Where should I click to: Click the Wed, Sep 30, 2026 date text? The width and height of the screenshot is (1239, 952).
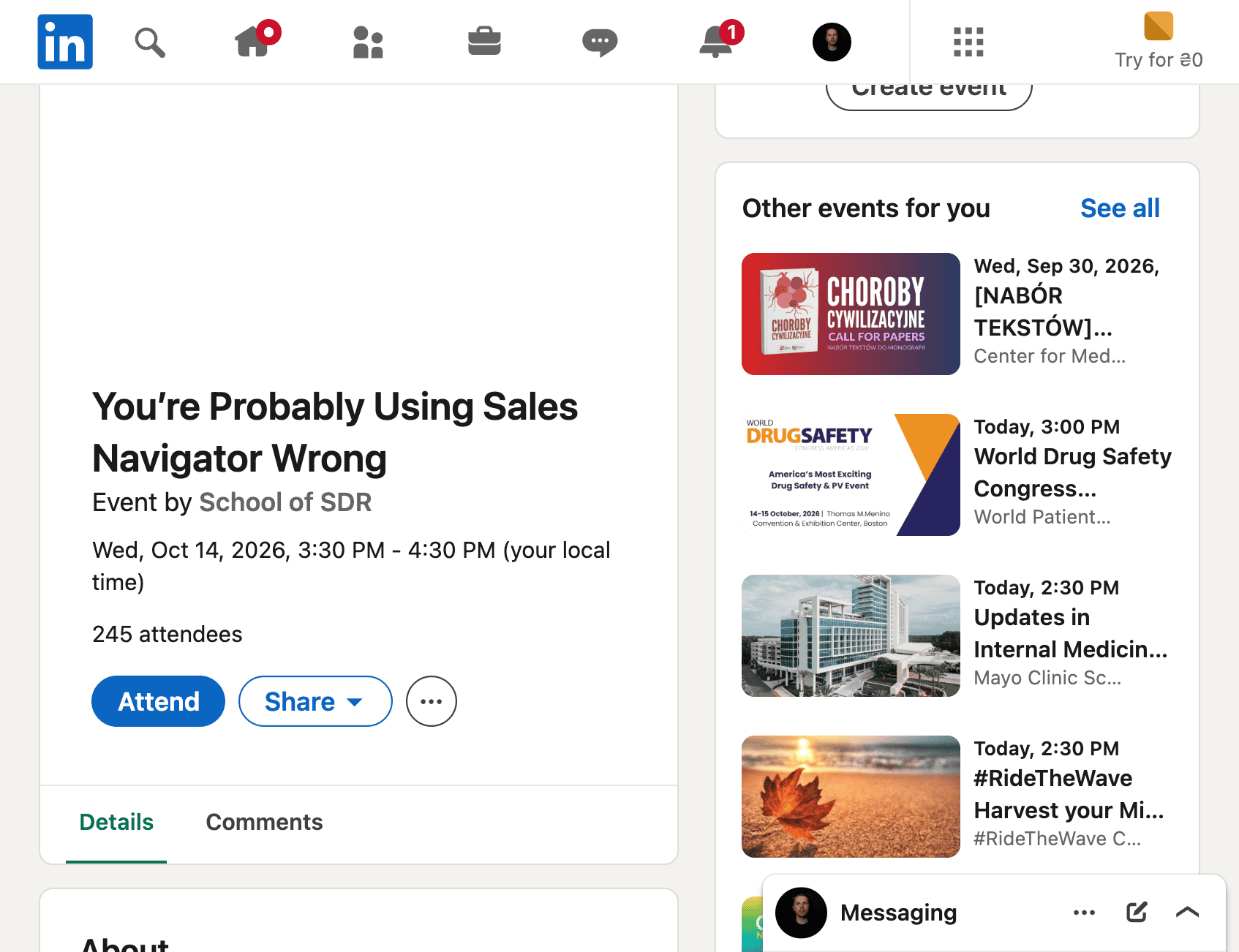1066,266
